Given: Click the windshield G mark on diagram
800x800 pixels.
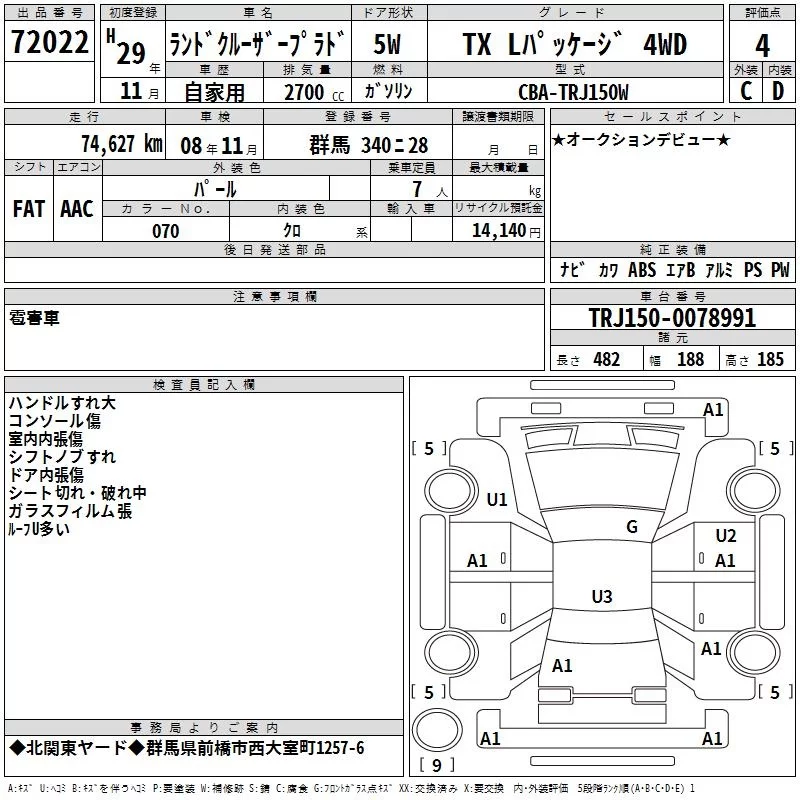Looking at the screenshot, I should [x=632, y=527].
